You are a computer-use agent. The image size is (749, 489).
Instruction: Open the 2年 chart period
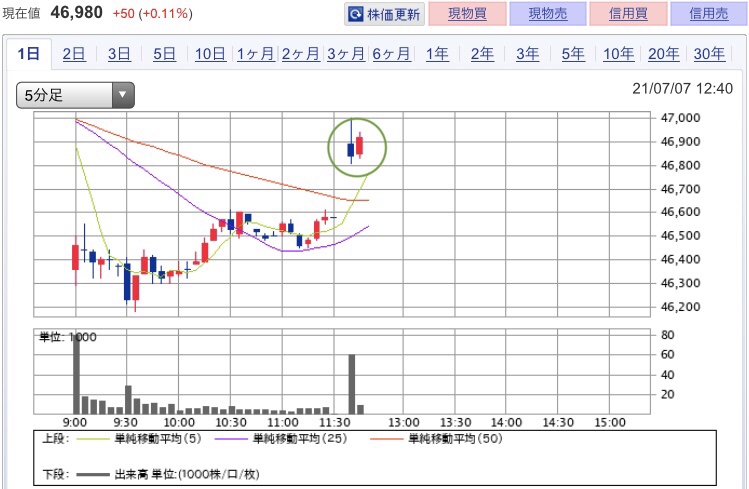(482, 54)
